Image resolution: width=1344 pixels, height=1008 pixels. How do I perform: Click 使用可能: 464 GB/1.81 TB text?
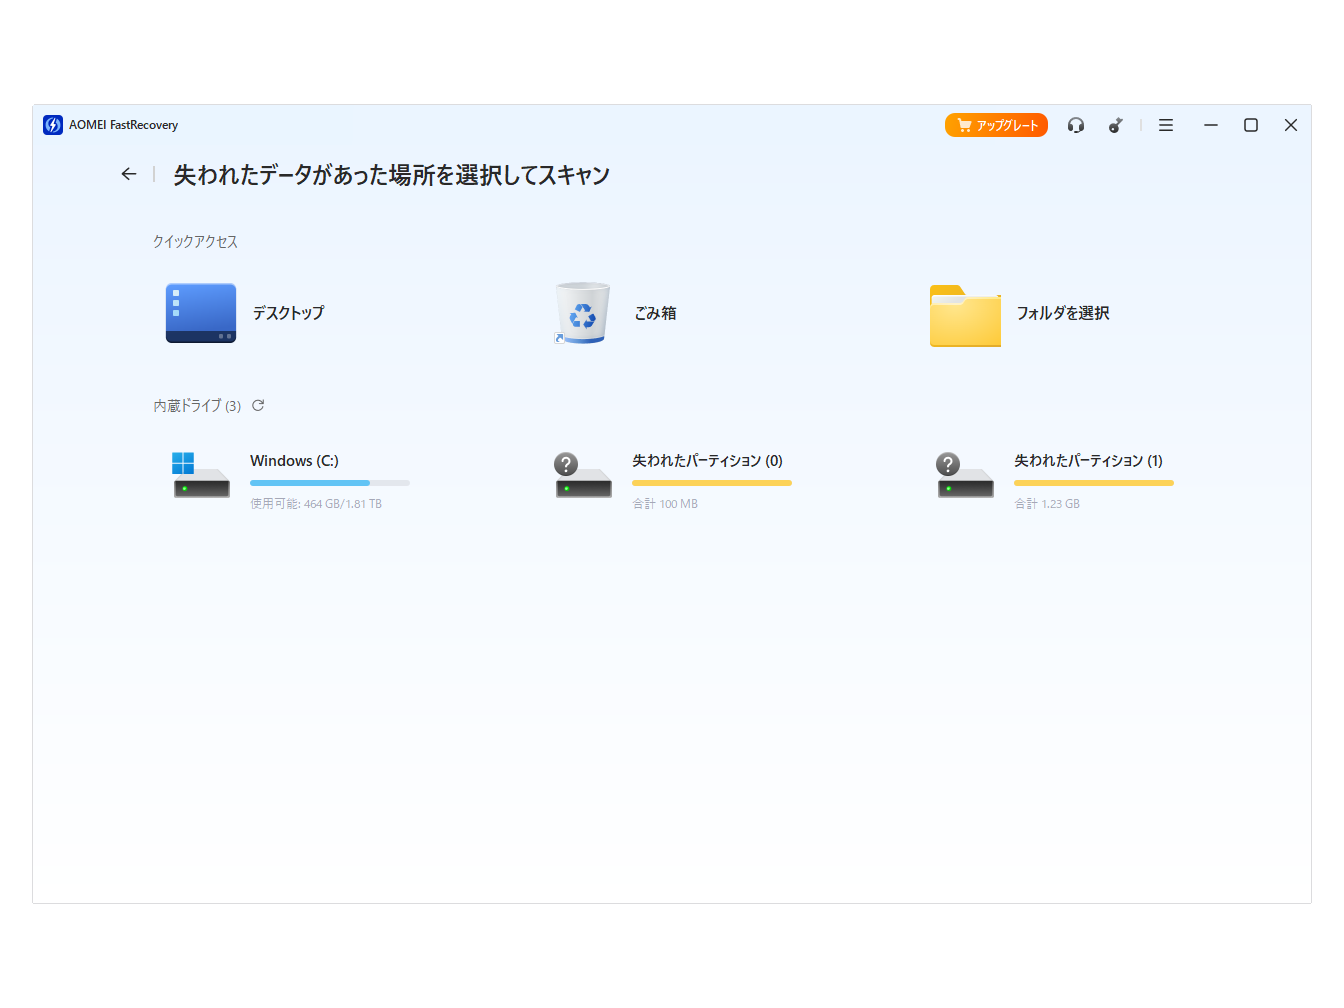coord(316,504)
